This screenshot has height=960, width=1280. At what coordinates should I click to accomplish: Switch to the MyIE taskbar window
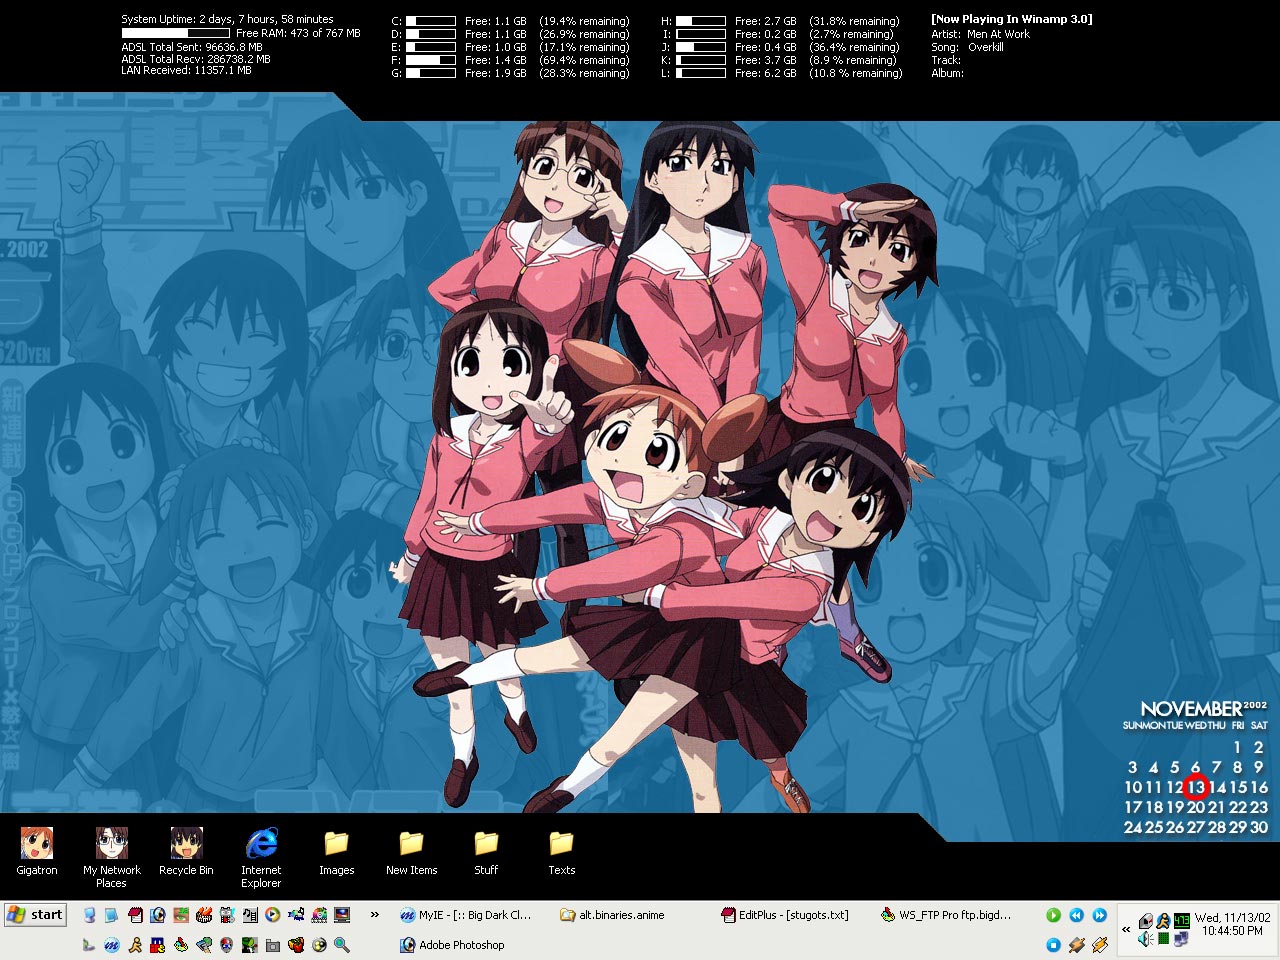(466, 915)
